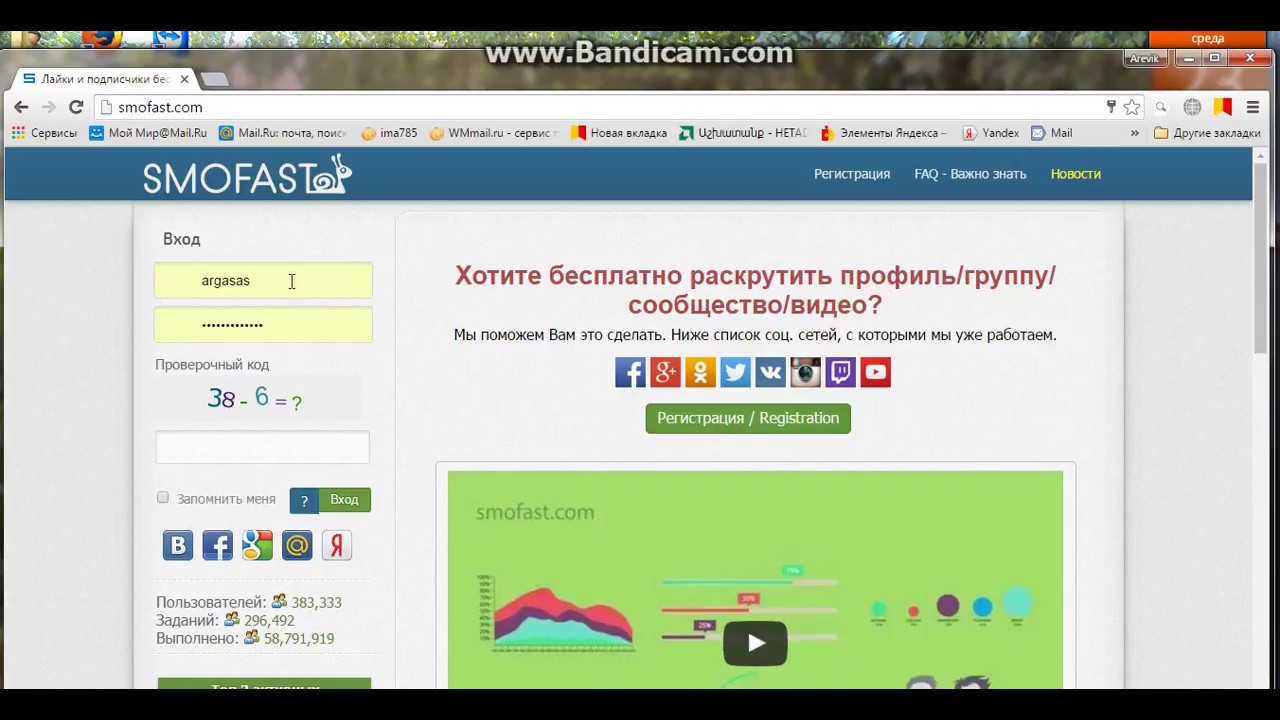Click the Заданий: 296,492 counter

225,620
